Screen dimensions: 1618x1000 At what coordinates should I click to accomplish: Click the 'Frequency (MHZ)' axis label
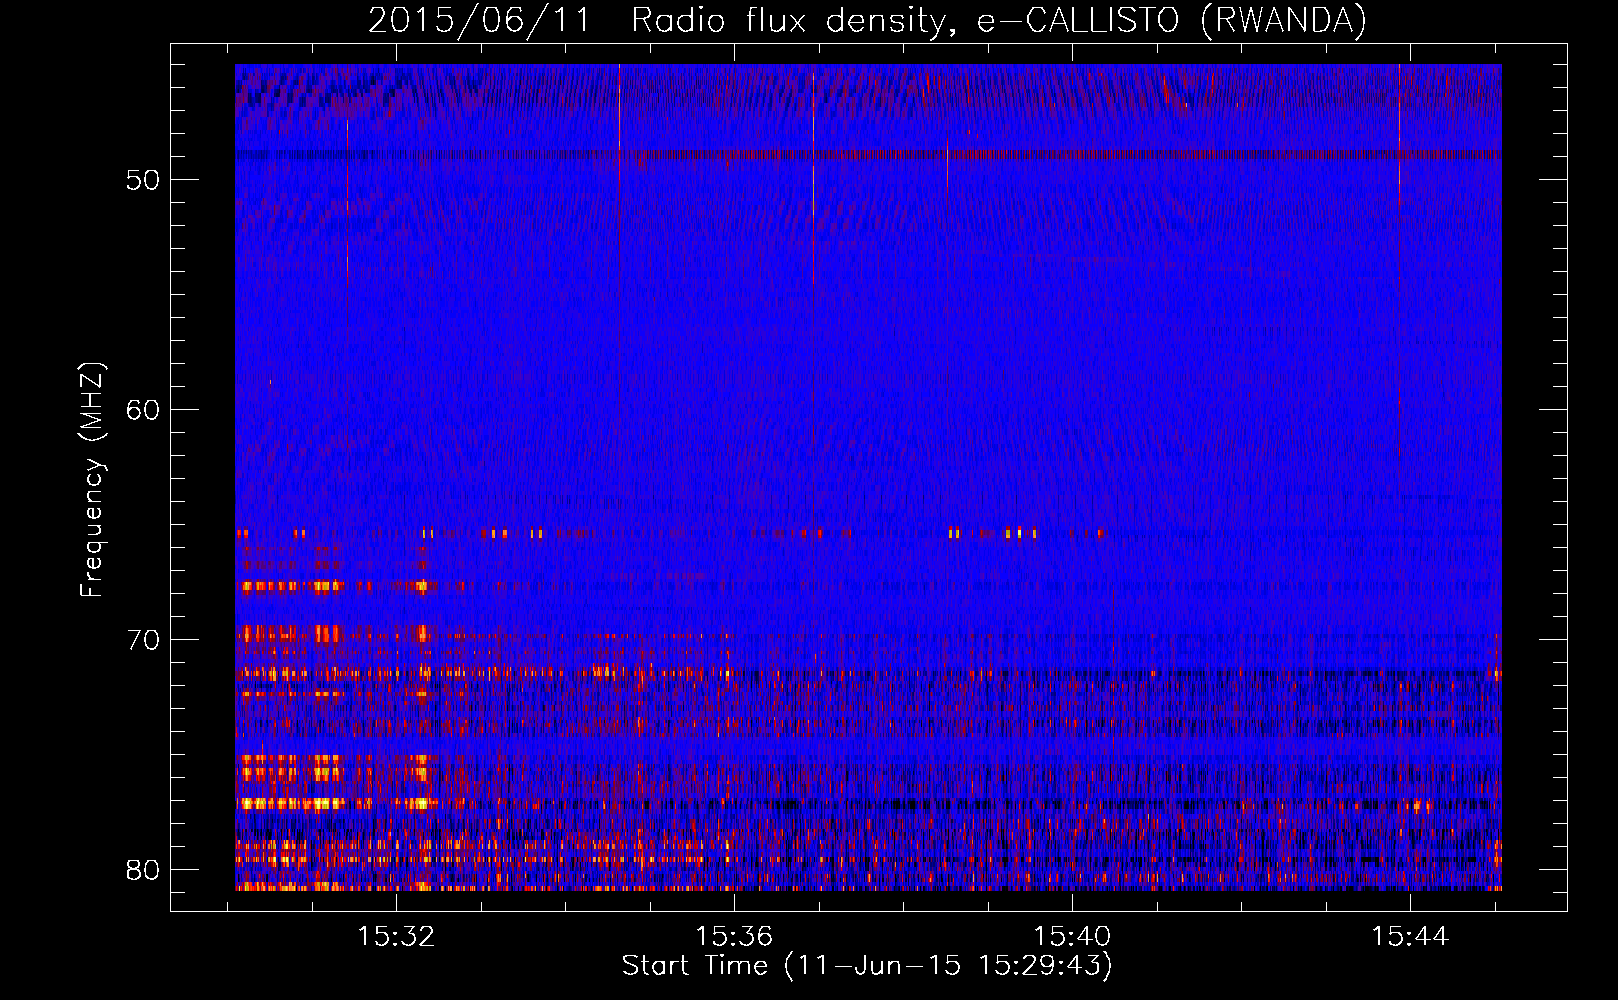[x=92, y=480]
